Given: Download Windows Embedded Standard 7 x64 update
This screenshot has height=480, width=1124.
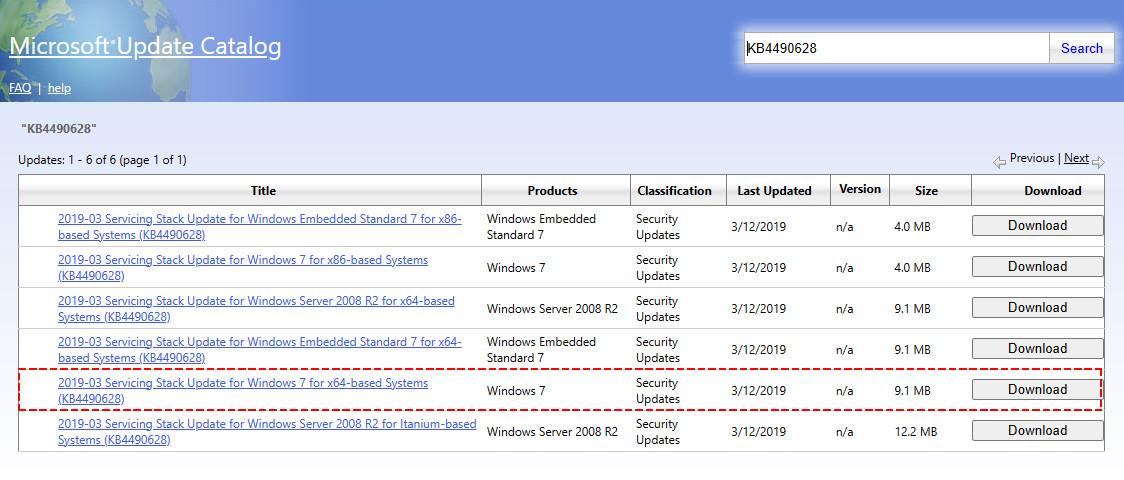Looking at the screenshot, I should (1037, 348).
